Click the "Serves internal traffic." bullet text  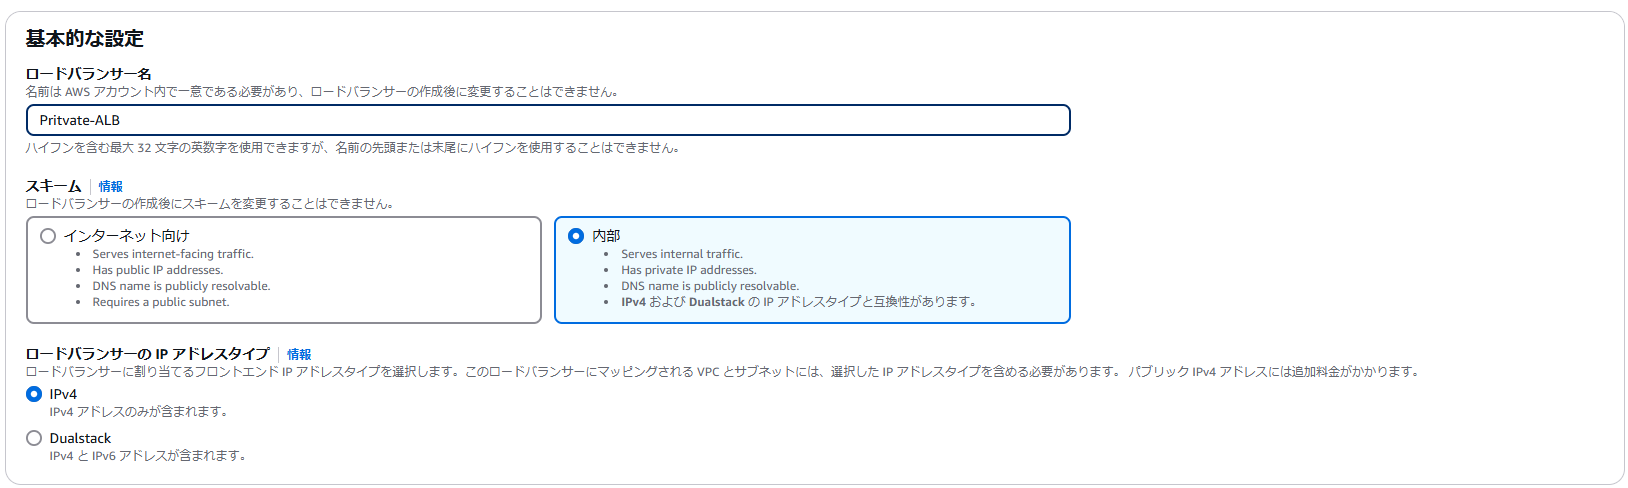point(681,254)
